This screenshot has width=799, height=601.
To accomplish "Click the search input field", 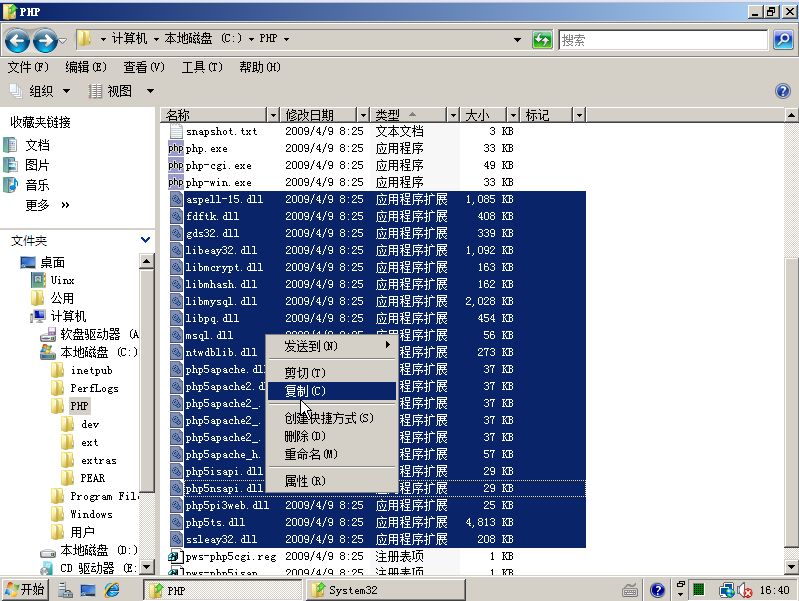I will 663,40.
